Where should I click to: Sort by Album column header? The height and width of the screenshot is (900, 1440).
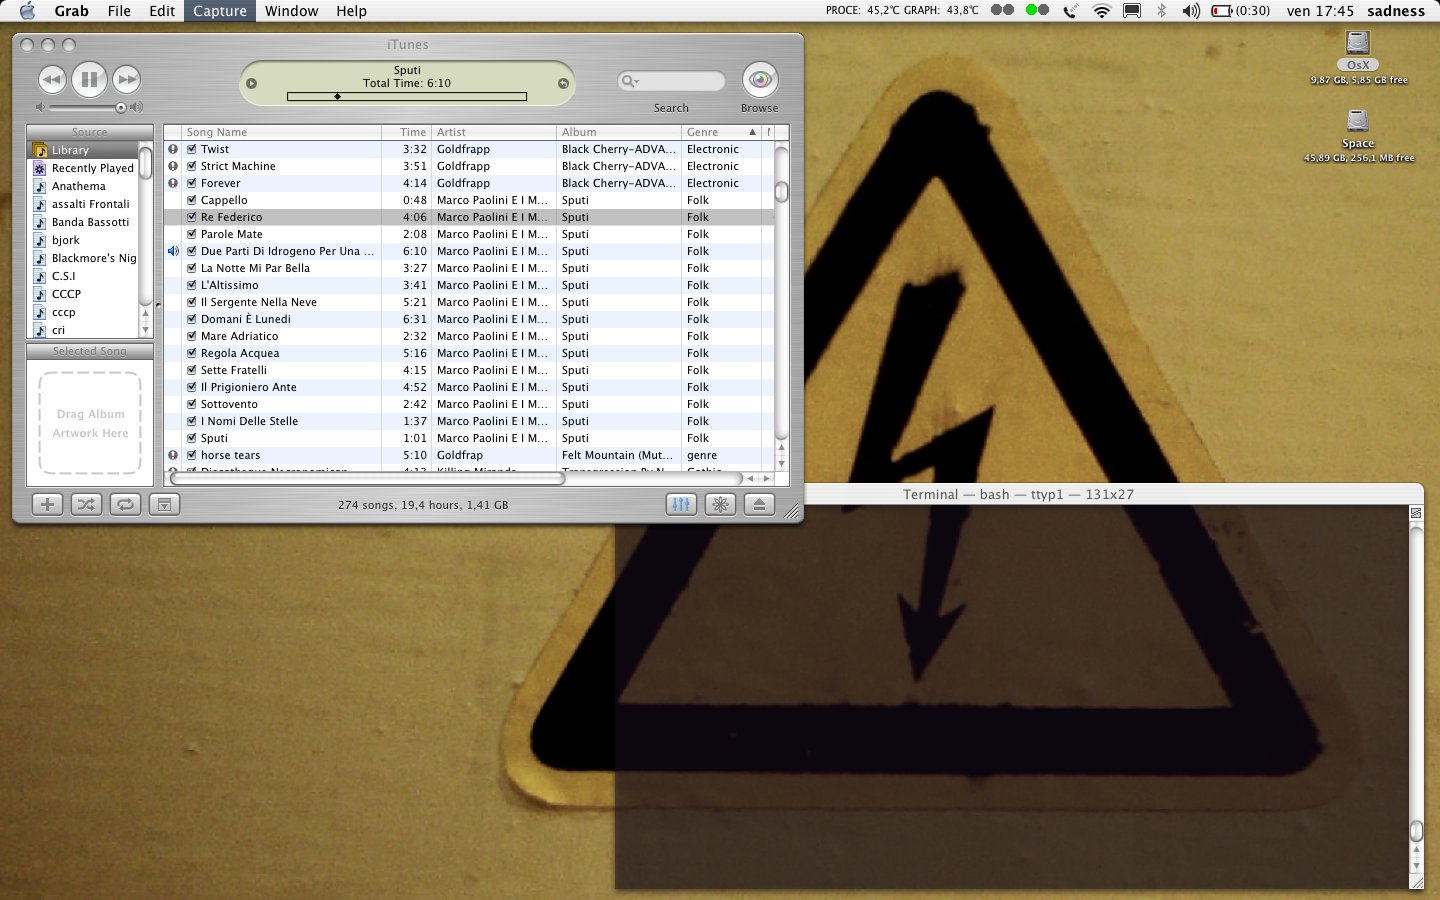pyautogui.click(x=619, y=132)
